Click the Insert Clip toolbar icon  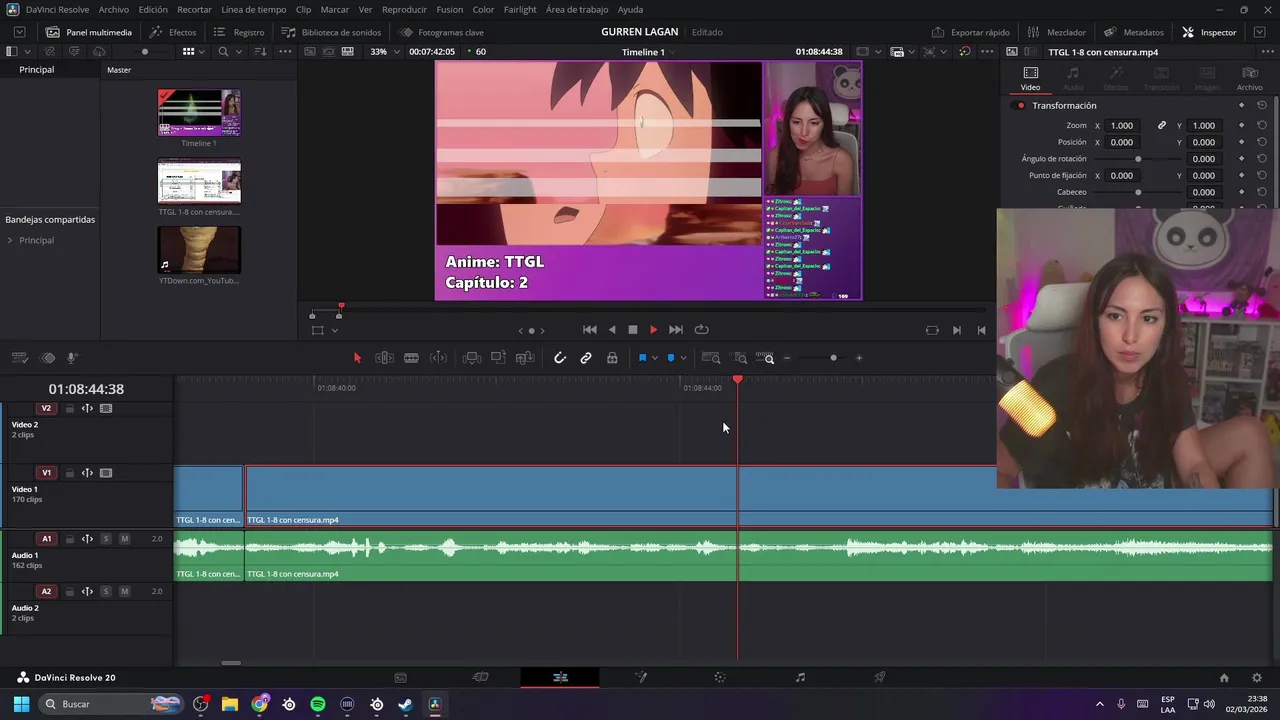(x=472, y=358)
